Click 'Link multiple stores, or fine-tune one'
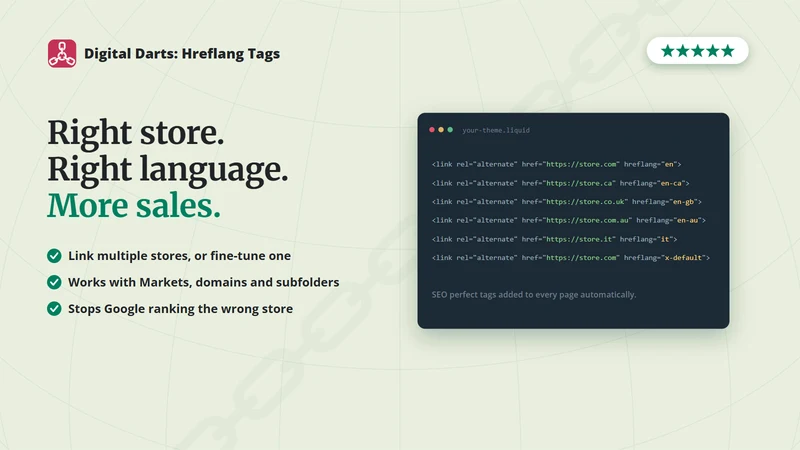 click(180, 256)
